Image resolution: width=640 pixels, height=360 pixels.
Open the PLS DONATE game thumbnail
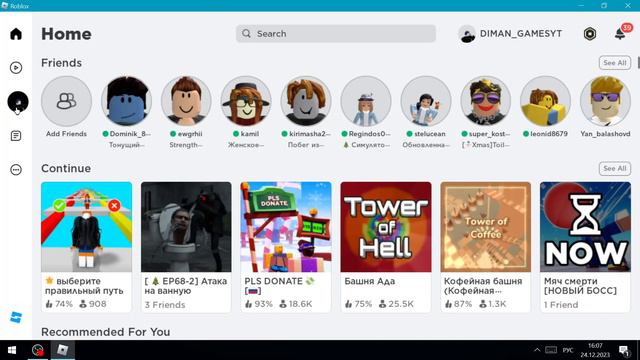click(x=286, y=227)
